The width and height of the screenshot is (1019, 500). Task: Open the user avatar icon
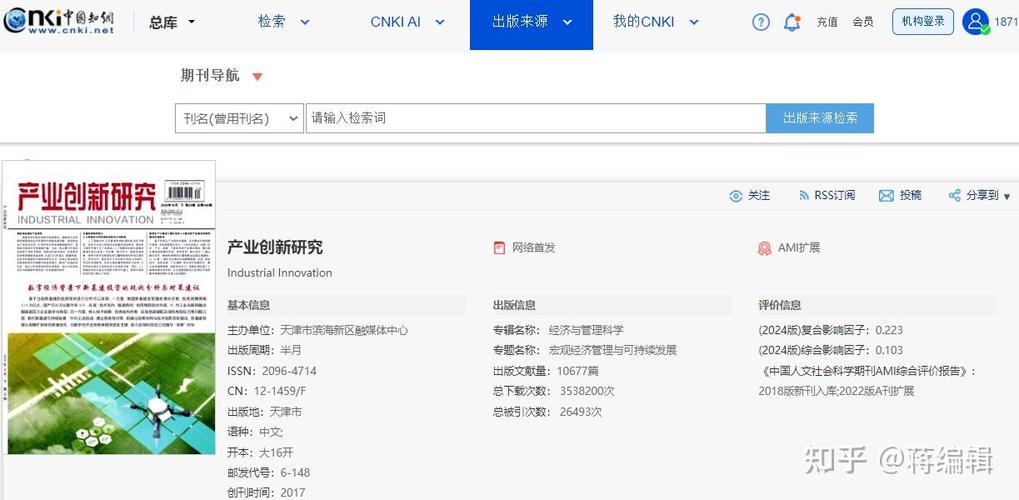pos(975,21)
